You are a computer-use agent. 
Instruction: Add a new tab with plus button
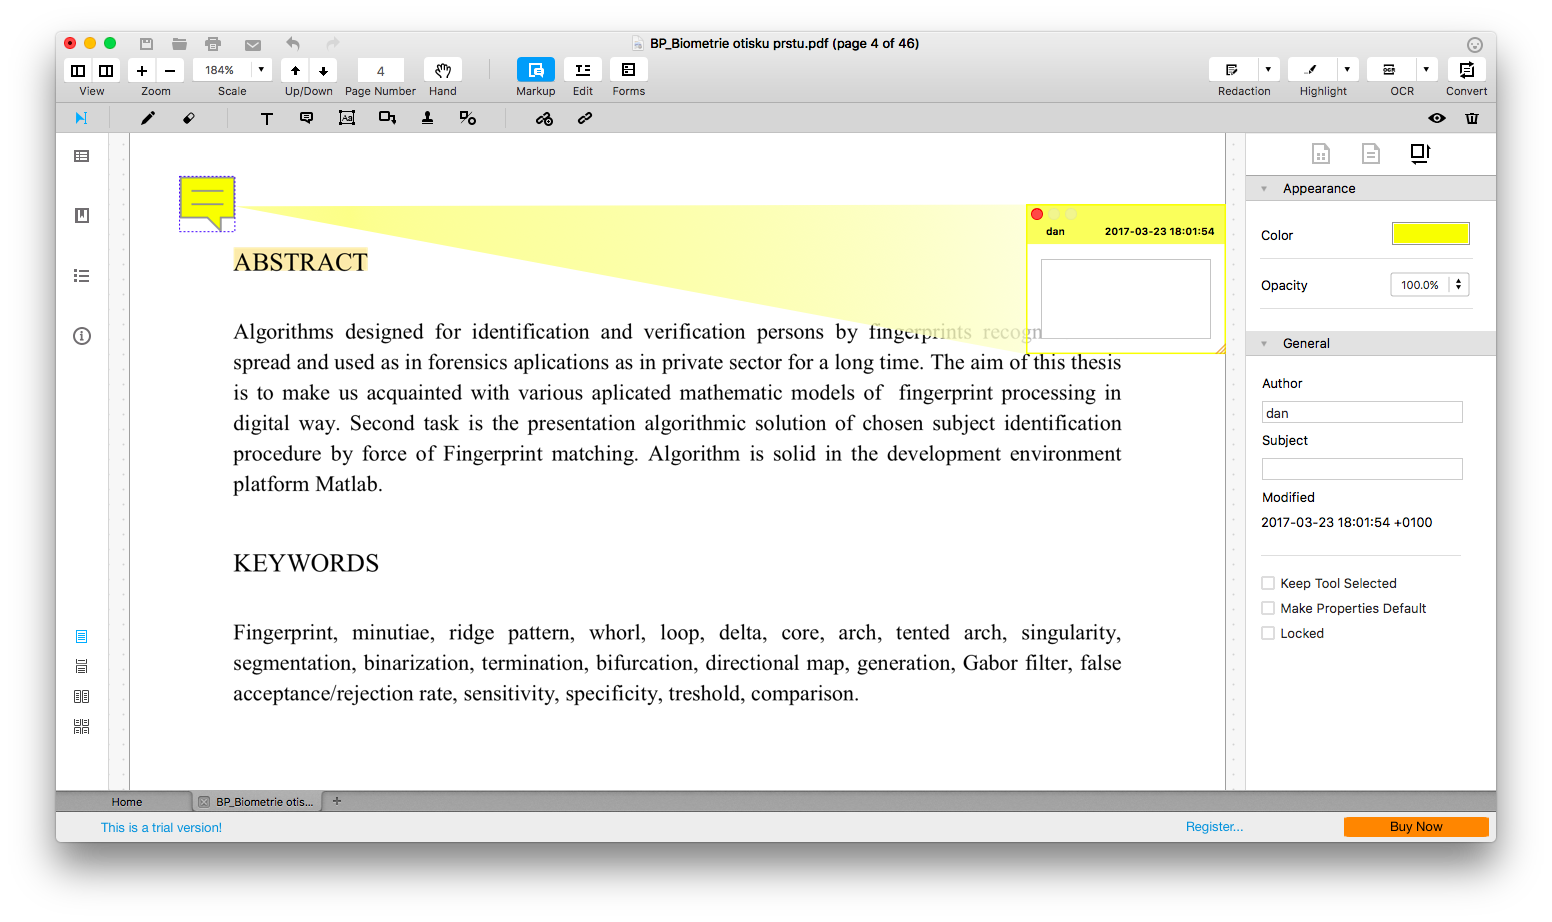(x=337, y=801)
